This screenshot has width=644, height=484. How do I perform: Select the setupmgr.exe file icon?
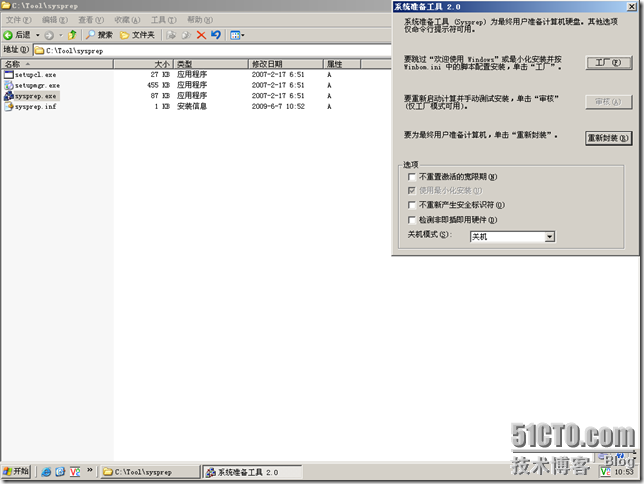coord(9,85)
